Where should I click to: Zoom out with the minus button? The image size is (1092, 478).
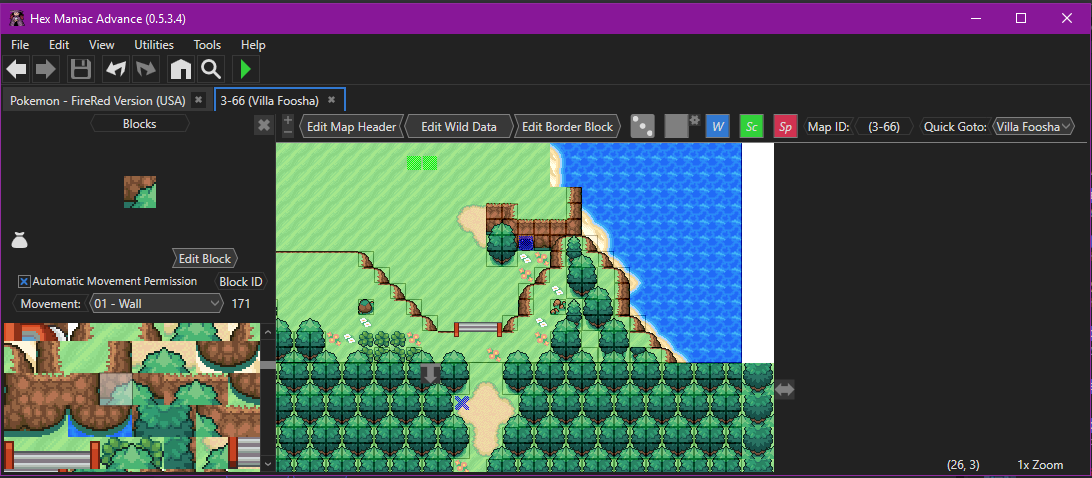[x=288, y=132]
